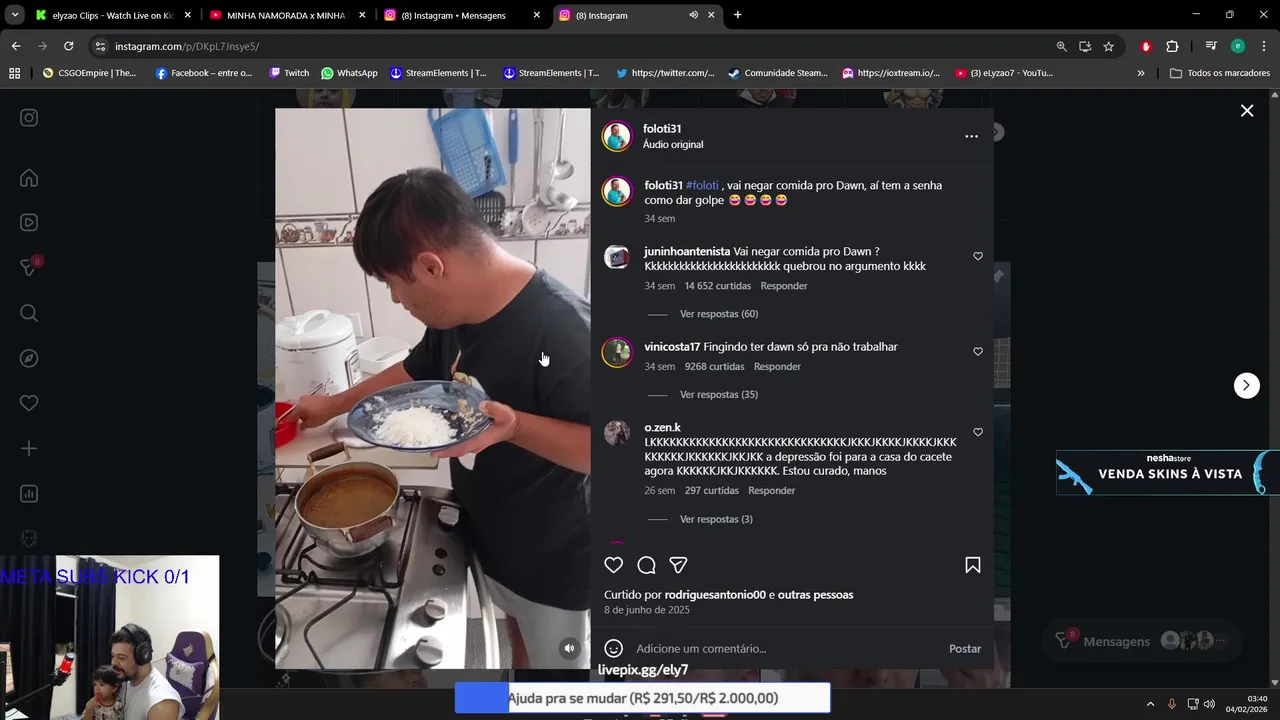Save the post with bookmark icon
1280x720 pixels.
point(972,565)
